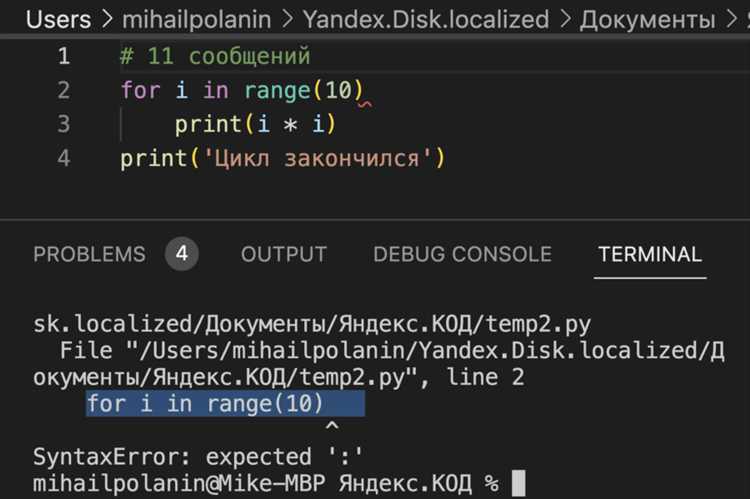750x499 pixels.
Task: Open the mihailpolanin breadcrumb folder
Action: point(197,20)
